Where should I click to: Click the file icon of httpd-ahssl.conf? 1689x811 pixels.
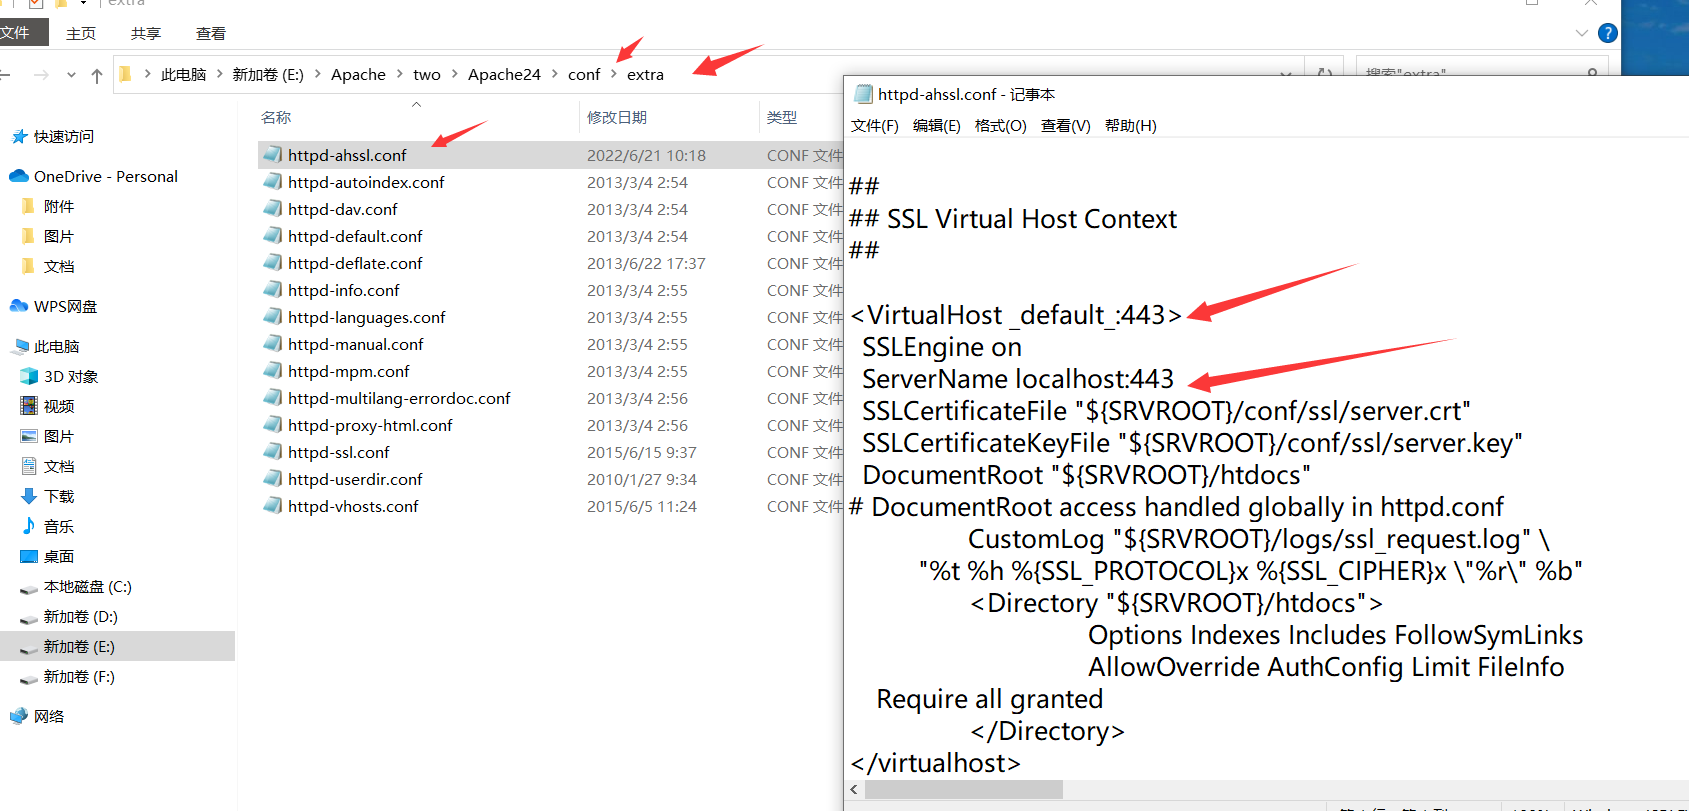(272, 155)
